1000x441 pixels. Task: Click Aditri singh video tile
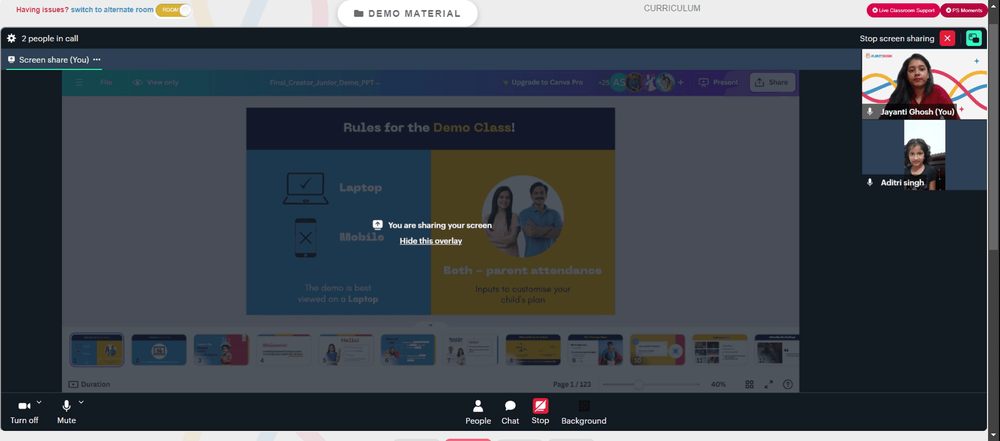tap(924, 155)
